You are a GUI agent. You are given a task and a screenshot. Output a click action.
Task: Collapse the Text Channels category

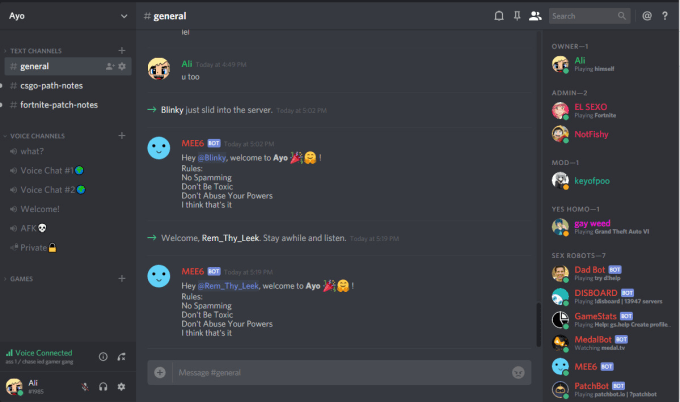36,51
